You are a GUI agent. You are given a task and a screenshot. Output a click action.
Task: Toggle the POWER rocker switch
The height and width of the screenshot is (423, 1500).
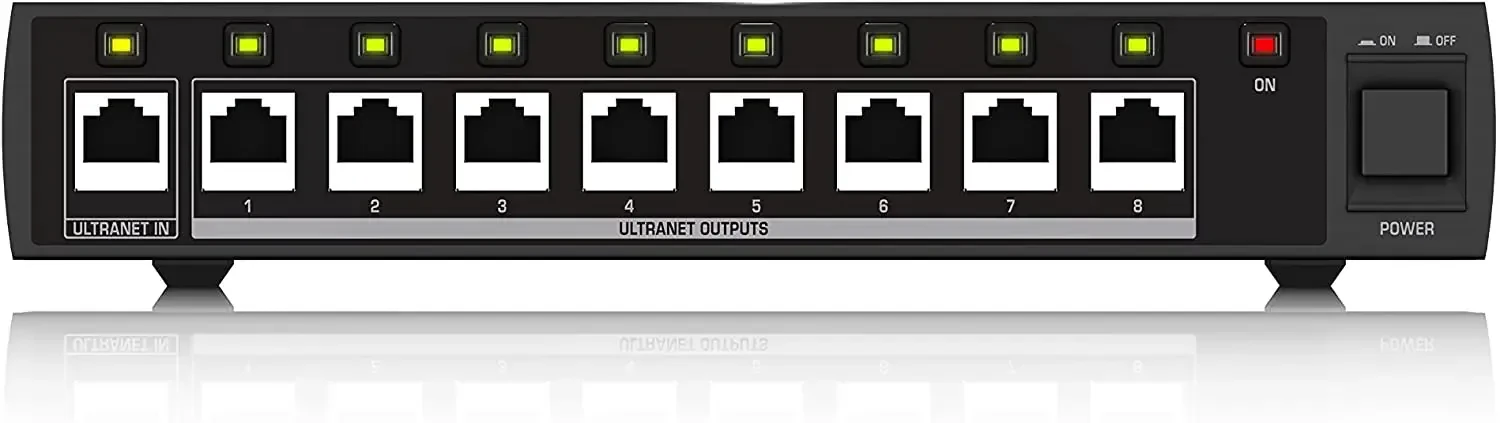[x=1406, y=134]
